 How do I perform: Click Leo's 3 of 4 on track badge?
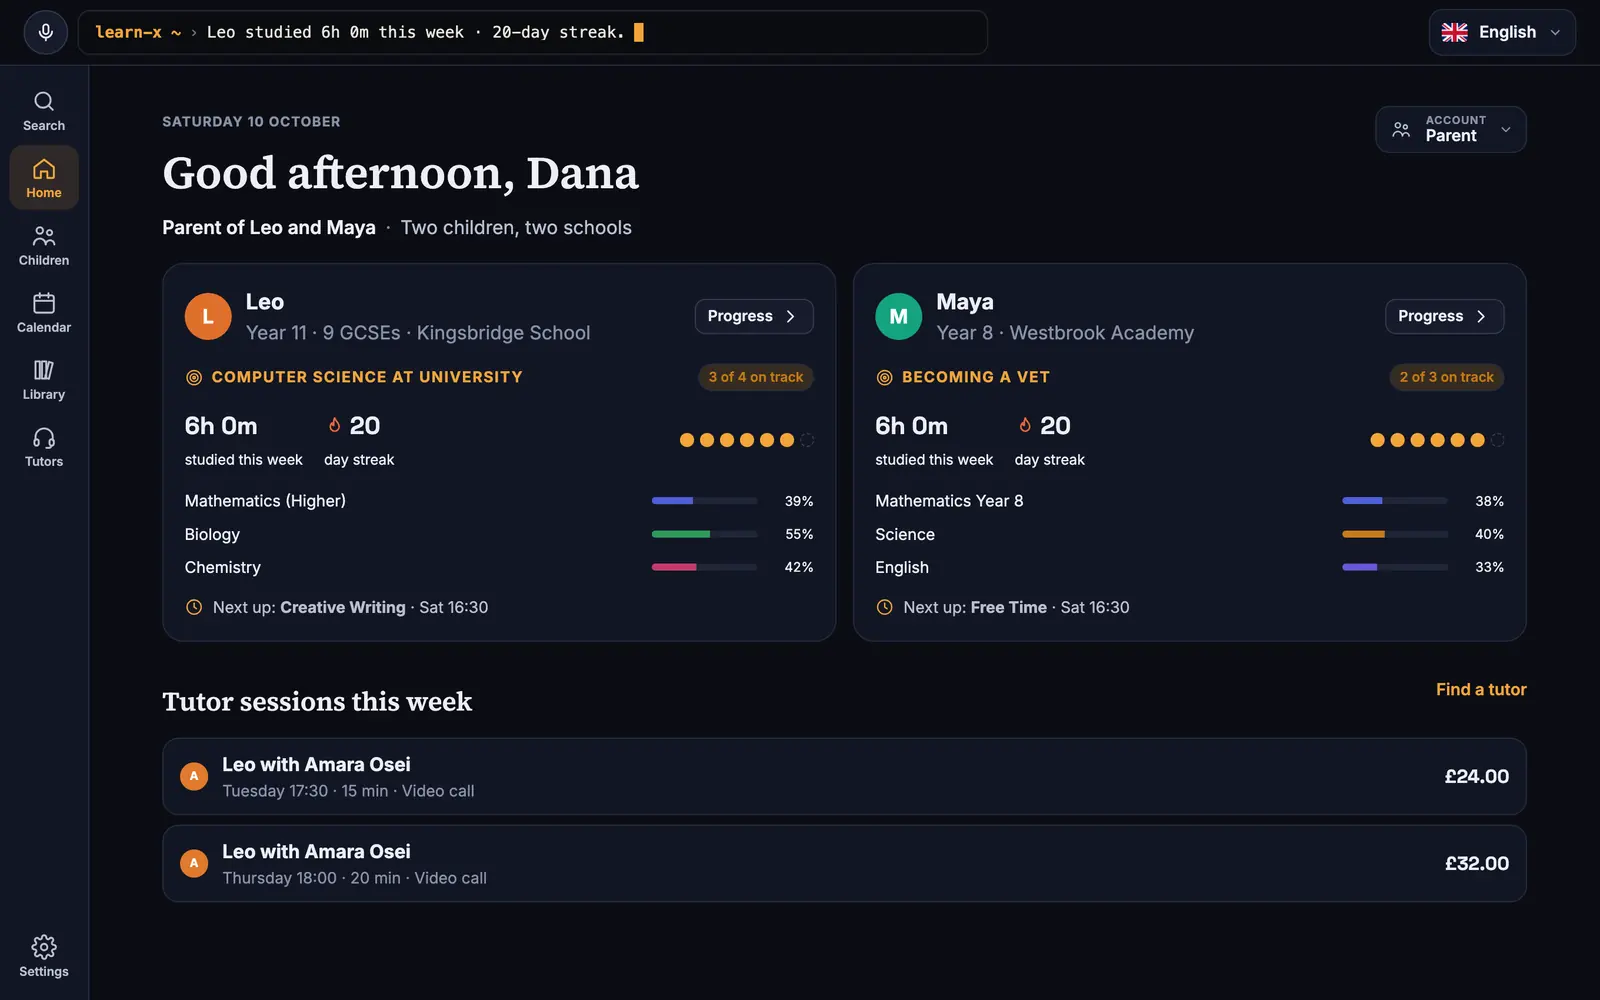(756, 377)
